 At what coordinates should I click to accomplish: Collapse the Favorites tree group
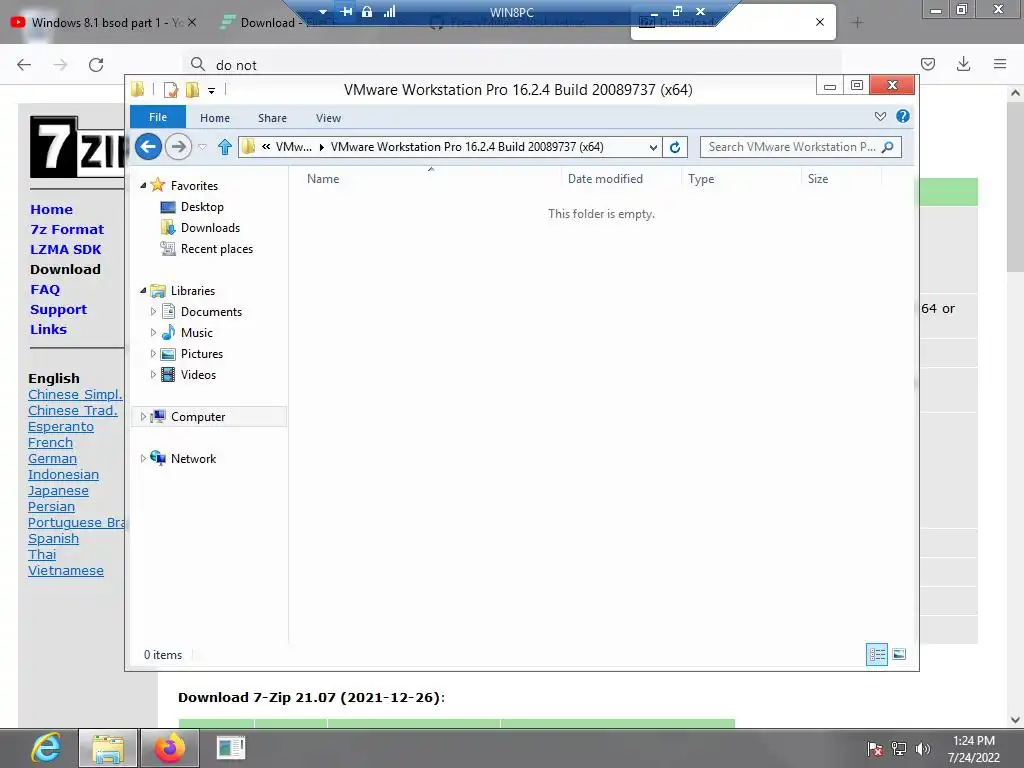(x=143, y=185)
